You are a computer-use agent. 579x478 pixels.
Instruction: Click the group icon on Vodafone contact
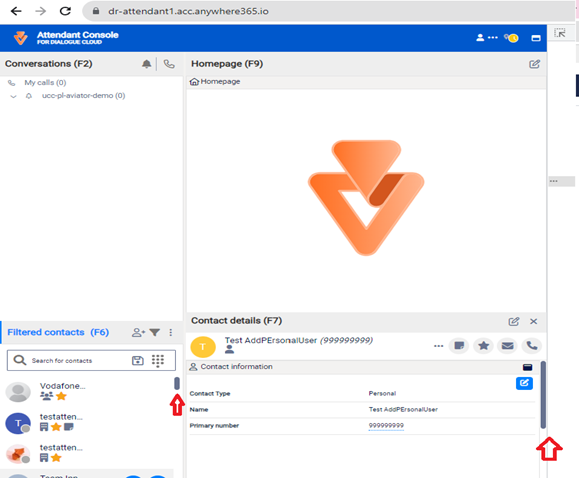pos(47,396)
